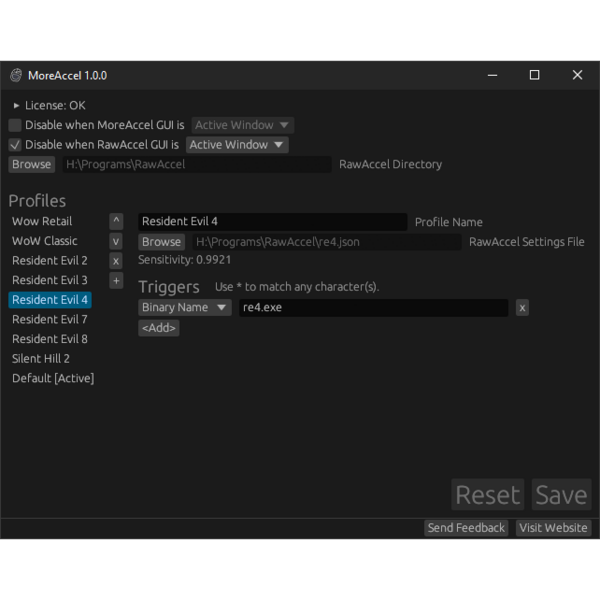Move selected profile down with v button
The image size is (600, 600).
tap(116, 241)
